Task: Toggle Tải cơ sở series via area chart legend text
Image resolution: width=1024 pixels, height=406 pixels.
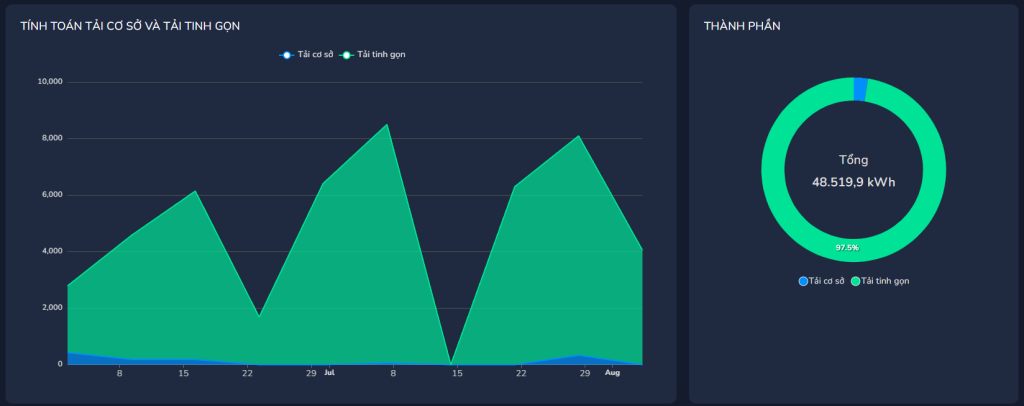Action: 315,54
